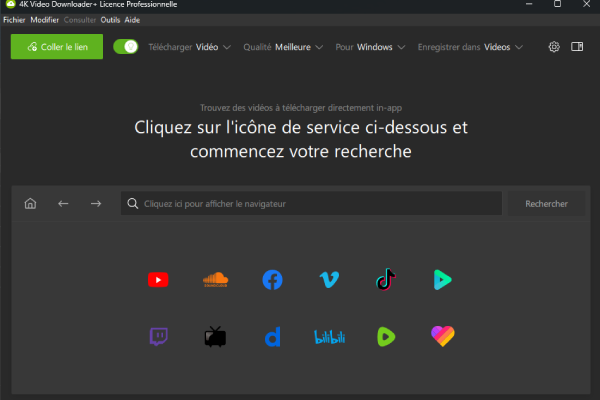600x400 pixels.
Task: Open the SoundCloud service icon
Action: pyautogui.click(x=215, y=280)
